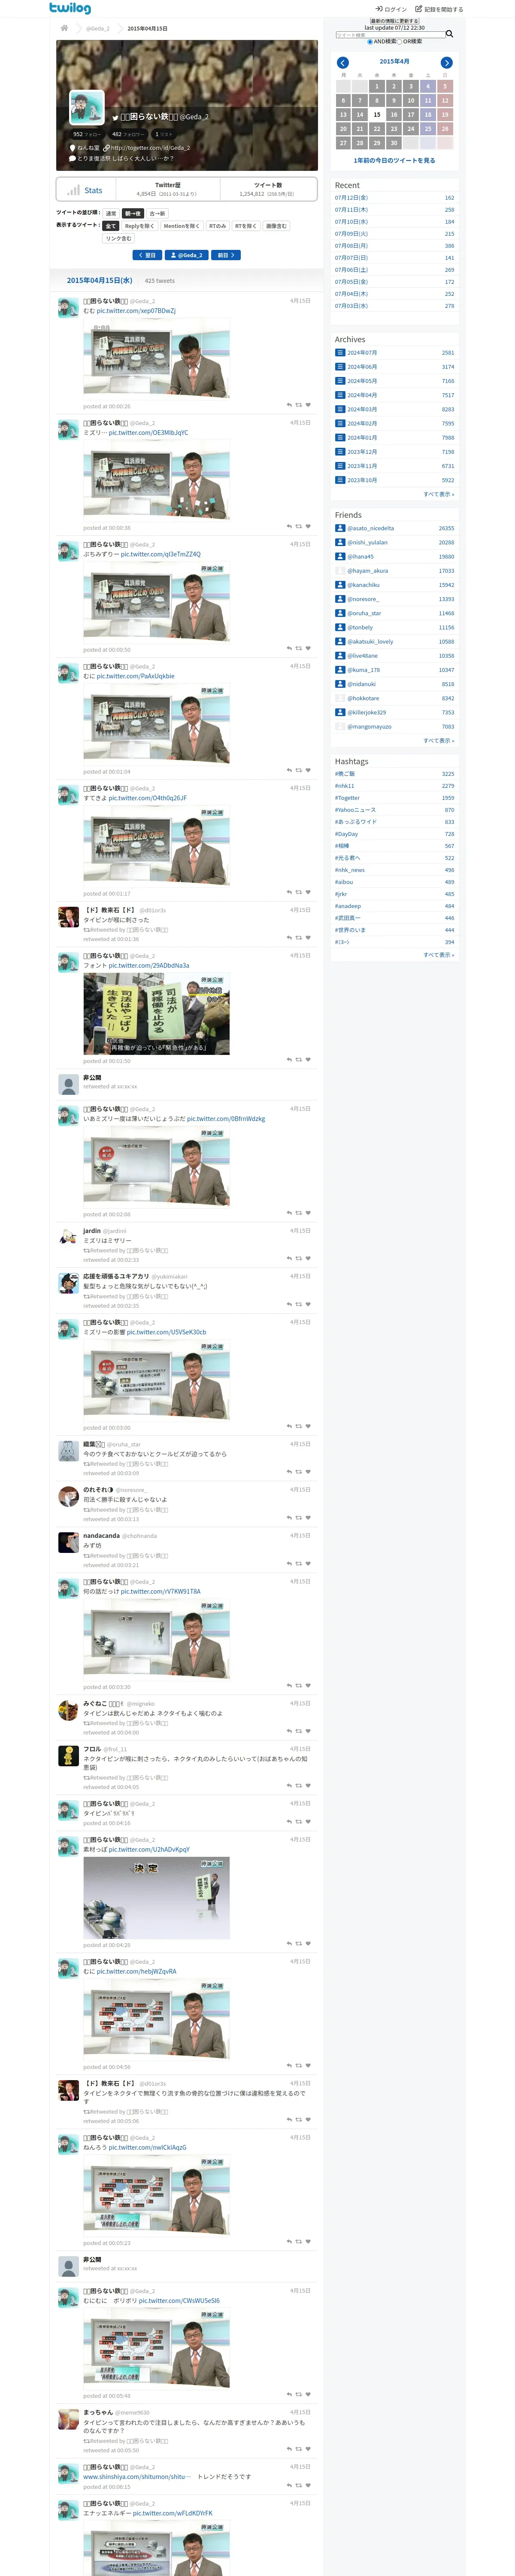The width and height of the screenshot is (515, 2576).
Task: Show all Archives with すべて表示
Action: [438, 494]
